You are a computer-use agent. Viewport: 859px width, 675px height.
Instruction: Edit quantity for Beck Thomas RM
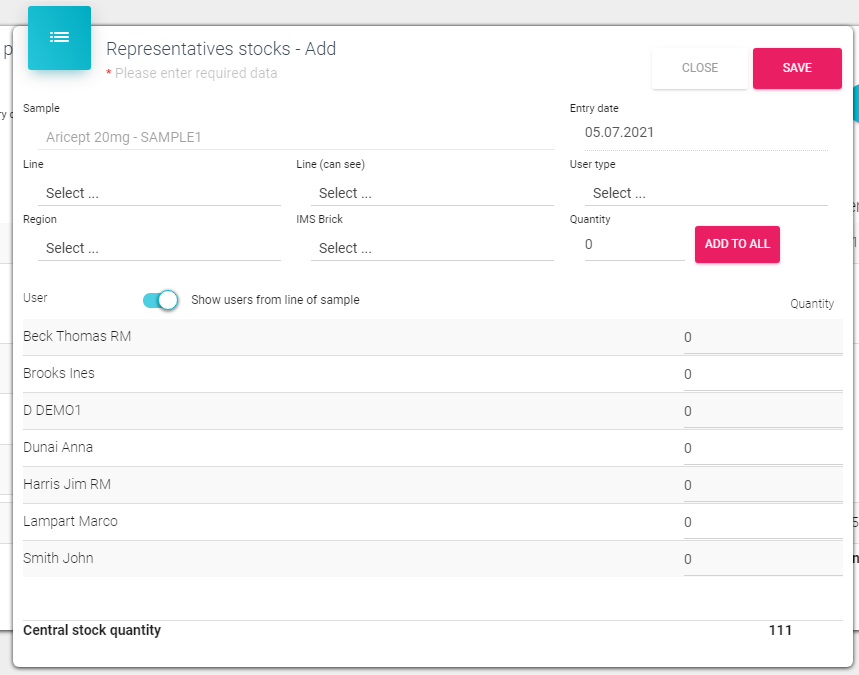(x=762, y=338)
